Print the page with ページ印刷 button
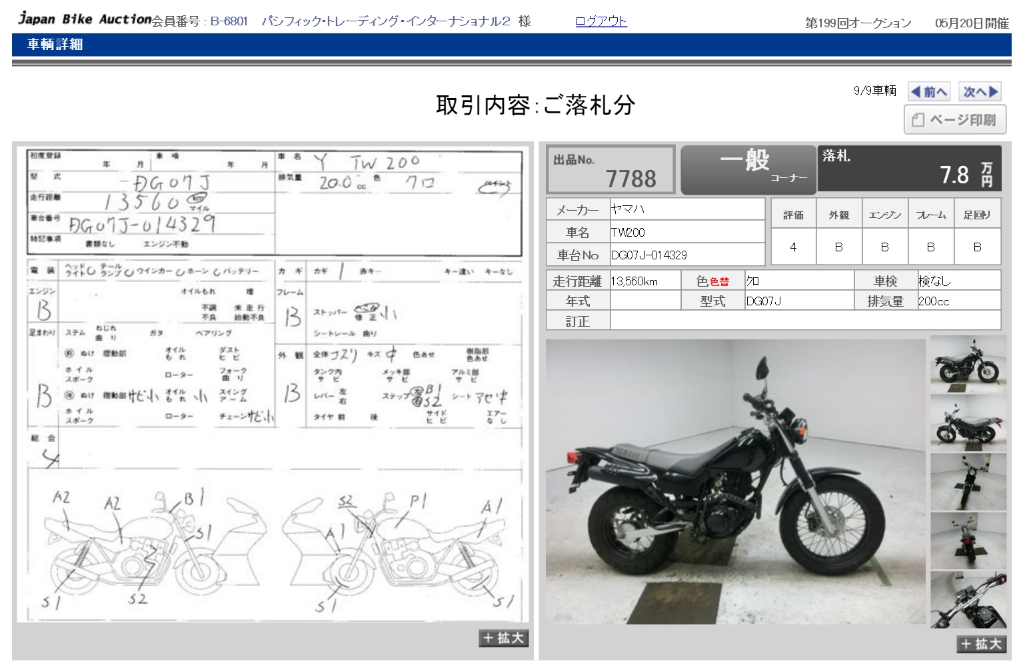1018x666 pixels. 954,120
